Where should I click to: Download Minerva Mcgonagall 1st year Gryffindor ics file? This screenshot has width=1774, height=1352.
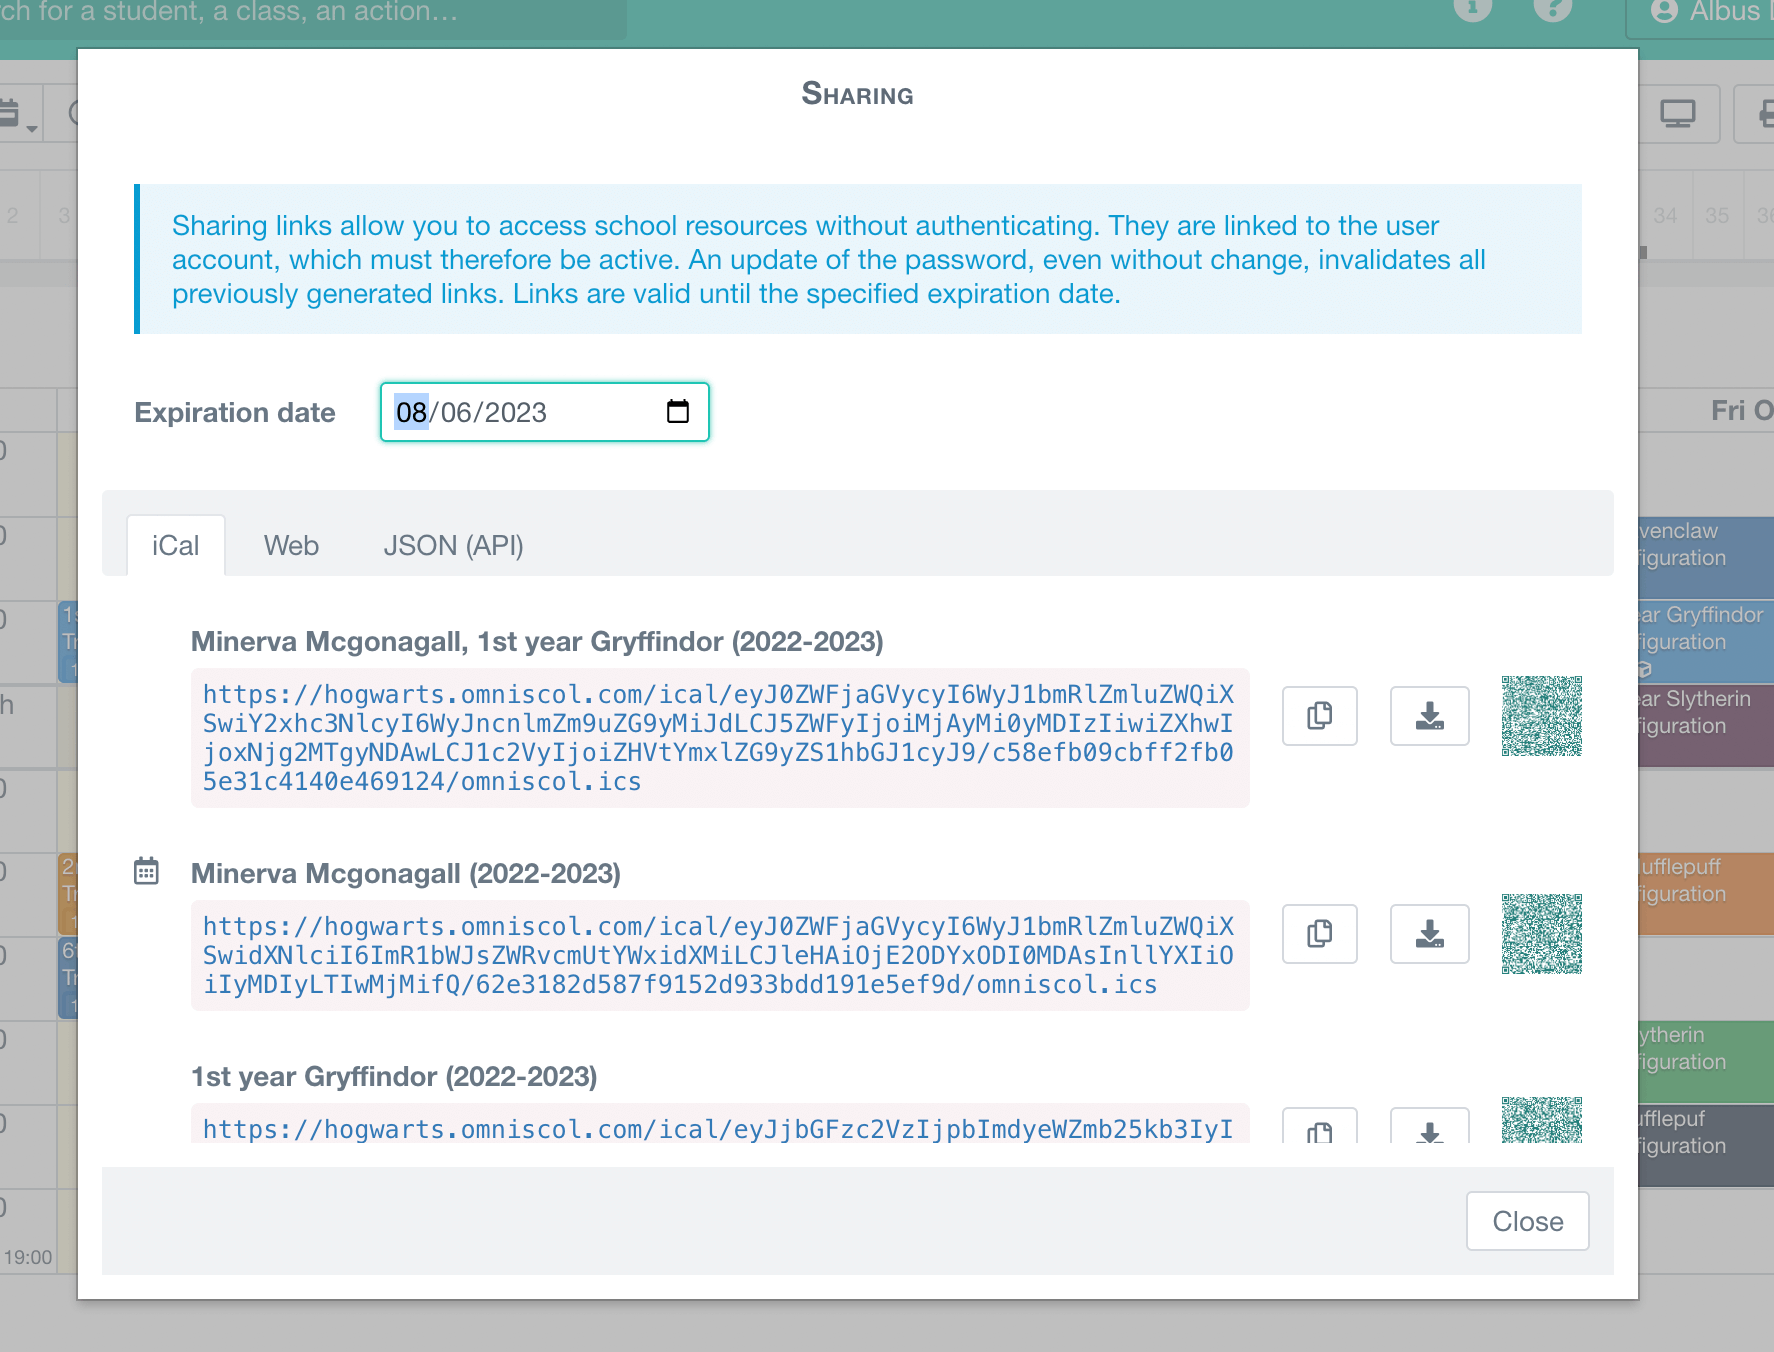1429,716
